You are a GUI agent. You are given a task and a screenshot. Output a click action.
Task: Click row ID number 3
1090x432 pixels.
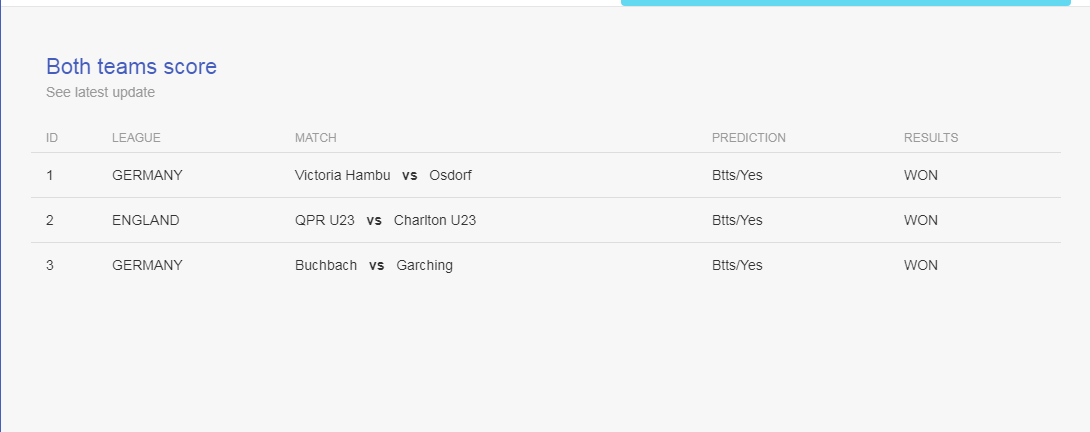(49, 266)
